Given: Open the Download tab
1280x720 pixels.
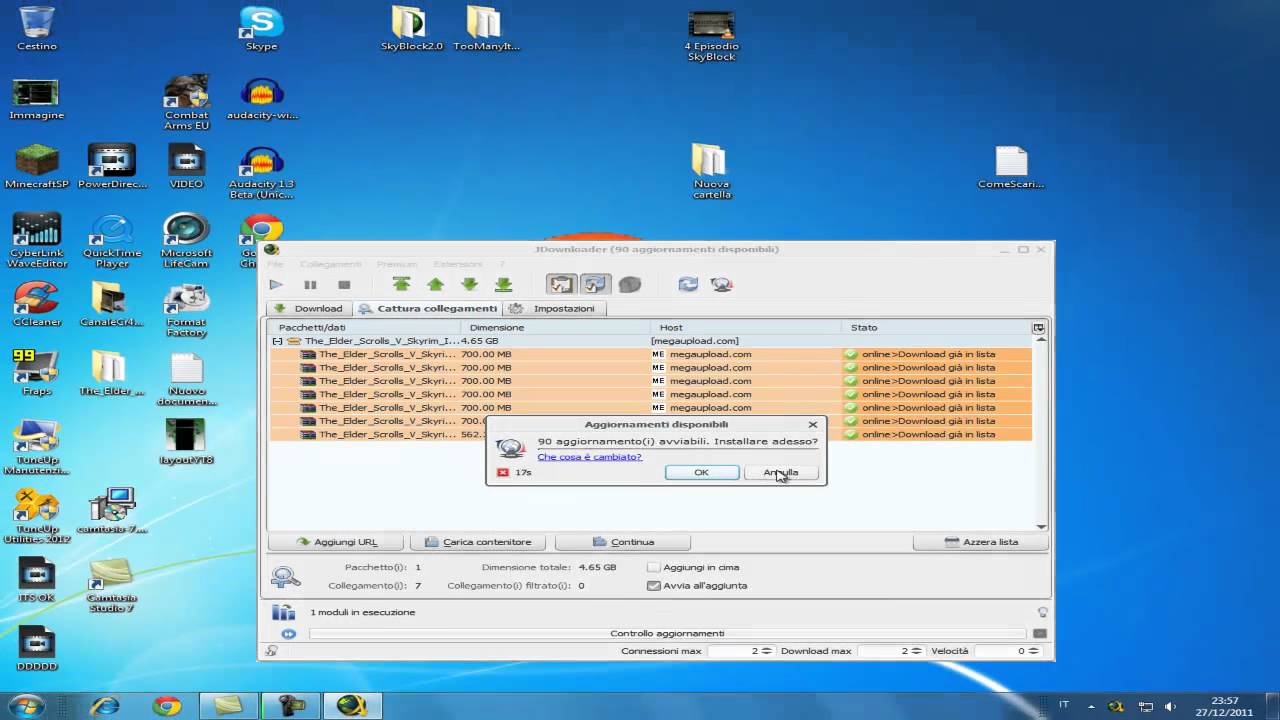Looking at the screenshot, I should [308, 308].
